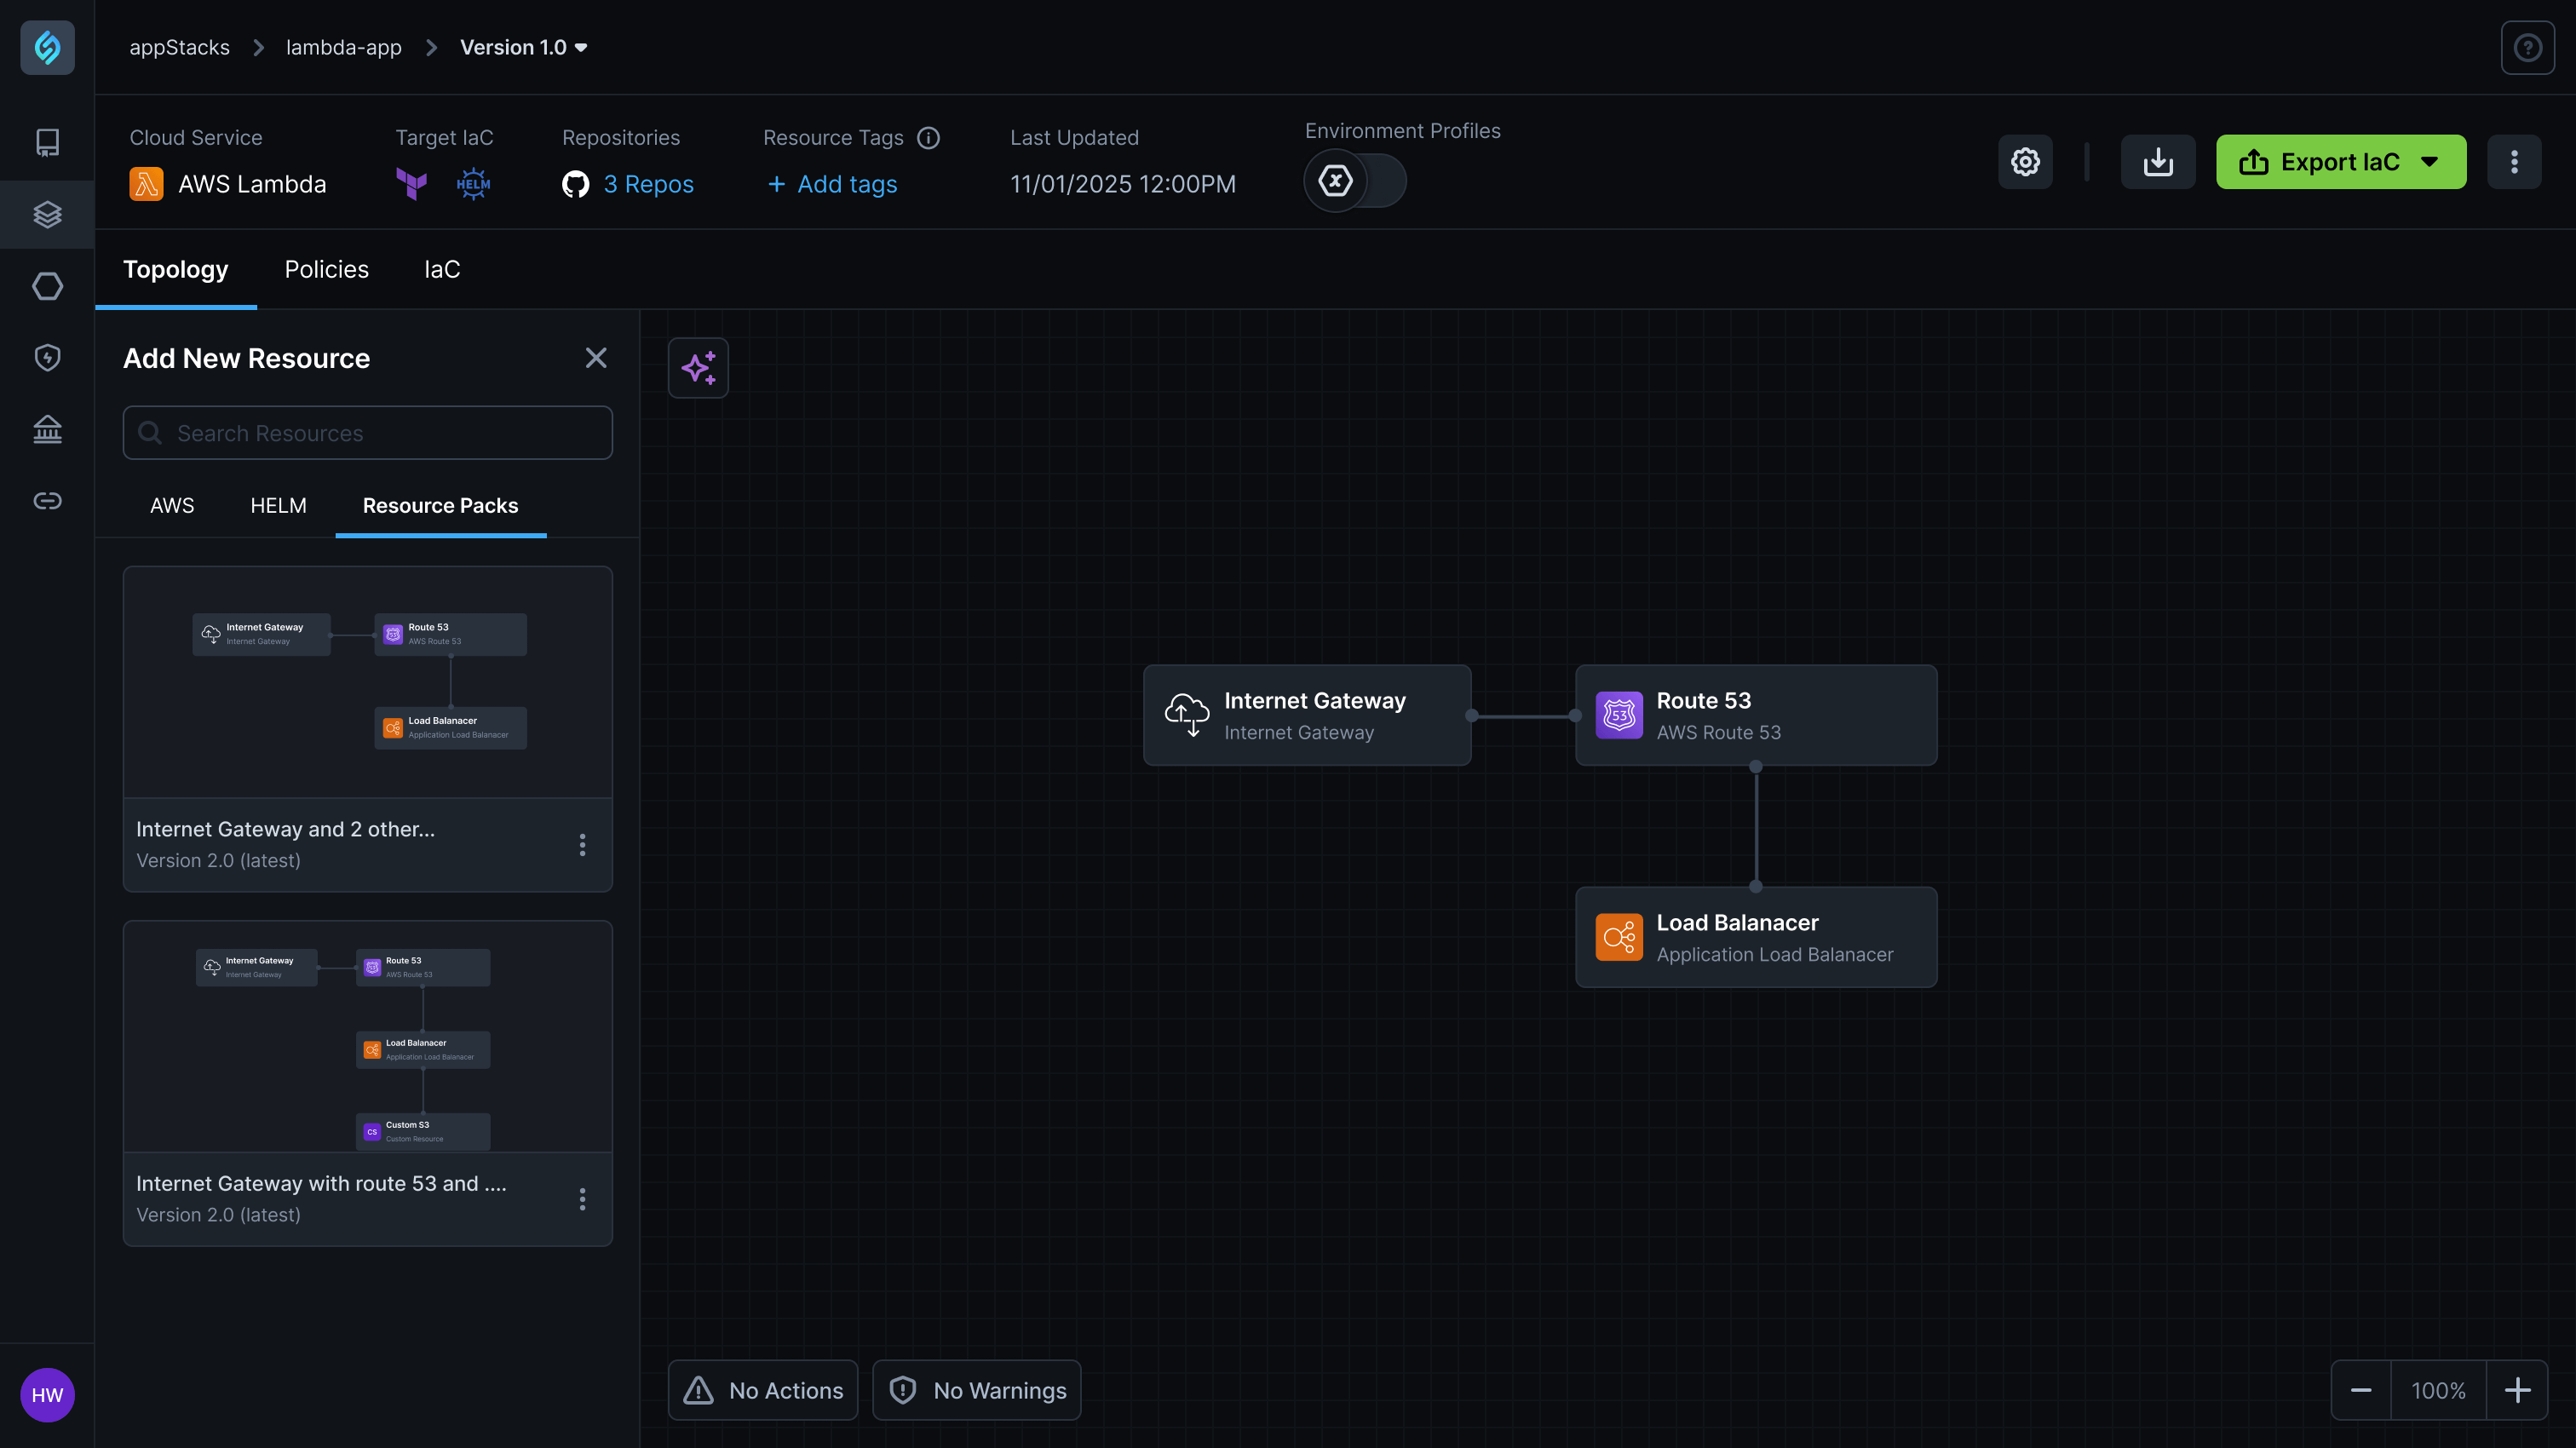
Task: Click the 11/01/2025 12:00PM timestamp
Action: (x=1123, y=184)
